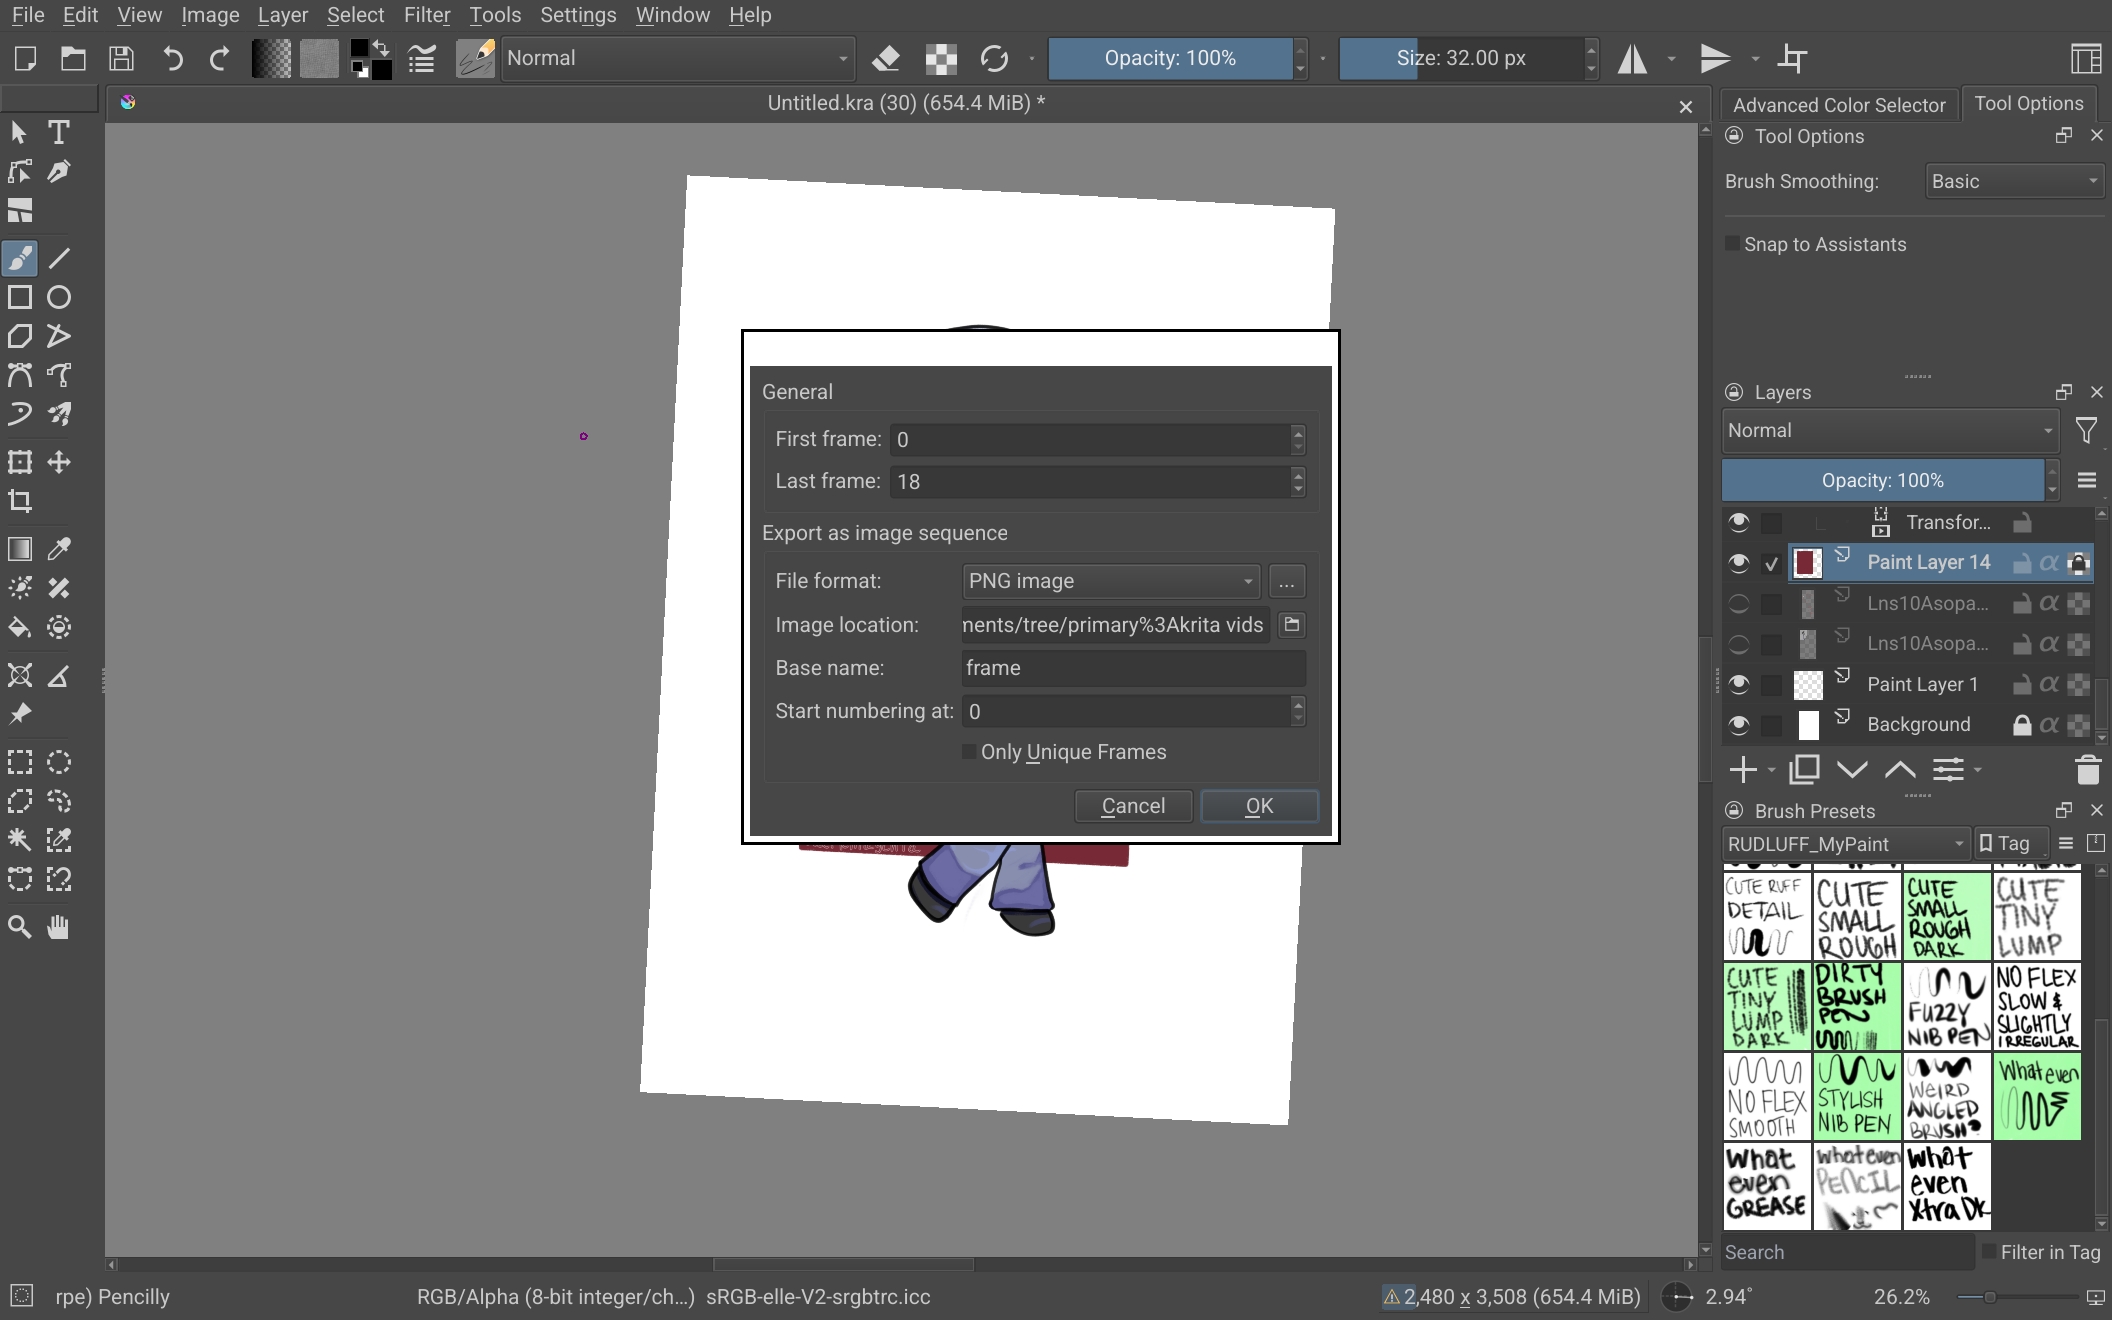Adjust the layer Opacity slider
The image size is (2112, 1320).
pyautogui.click(x=1882, y=480)
